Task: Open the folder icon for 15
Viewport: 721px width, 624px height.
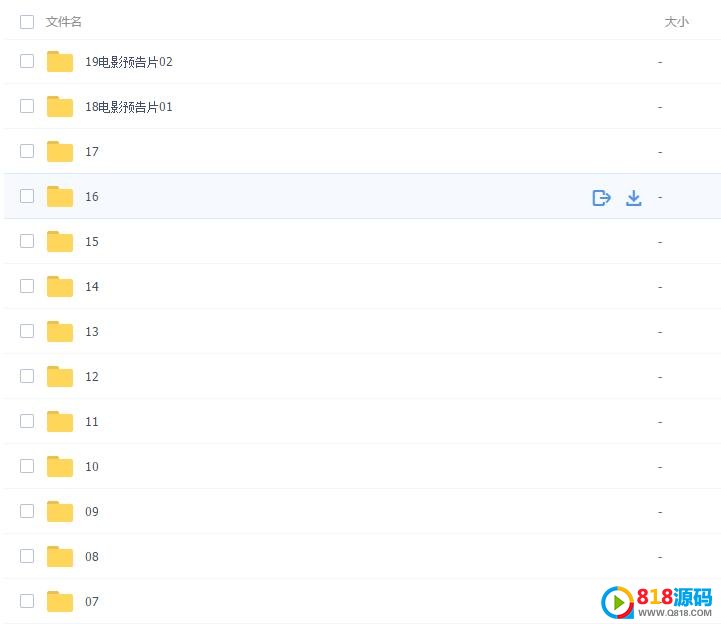Action: 60,241
